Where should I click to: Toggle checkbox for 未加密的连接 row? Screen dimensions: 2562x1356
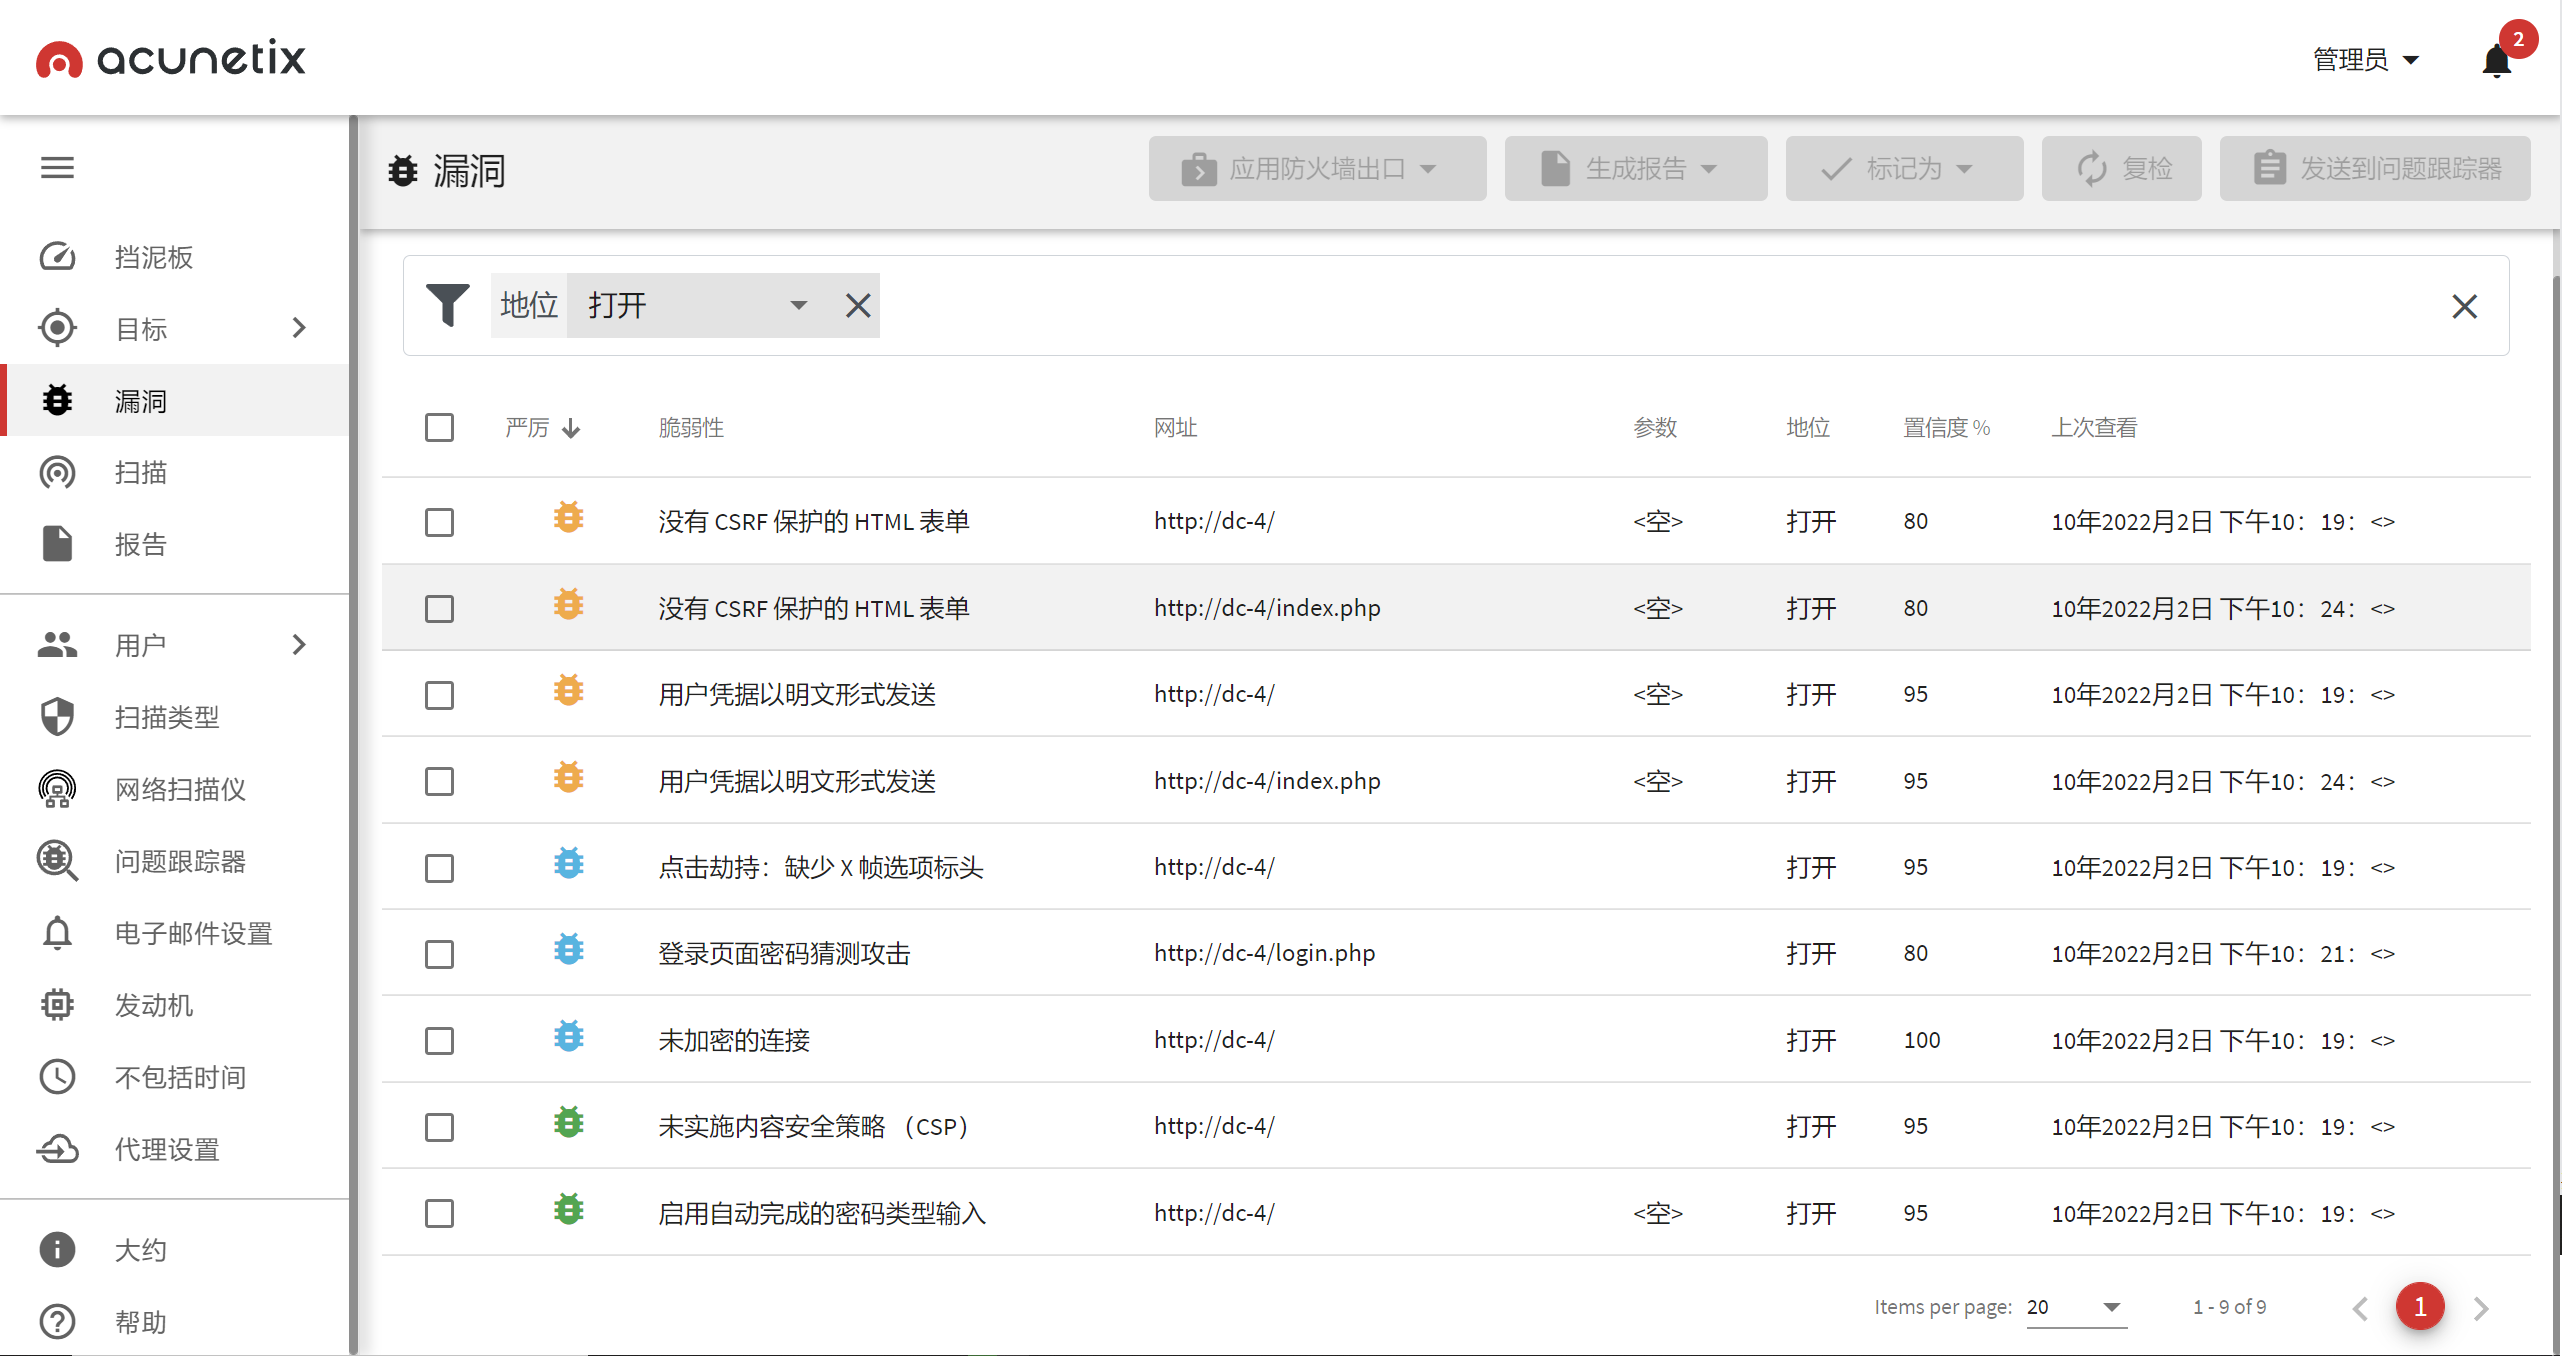pos(439,1039)
